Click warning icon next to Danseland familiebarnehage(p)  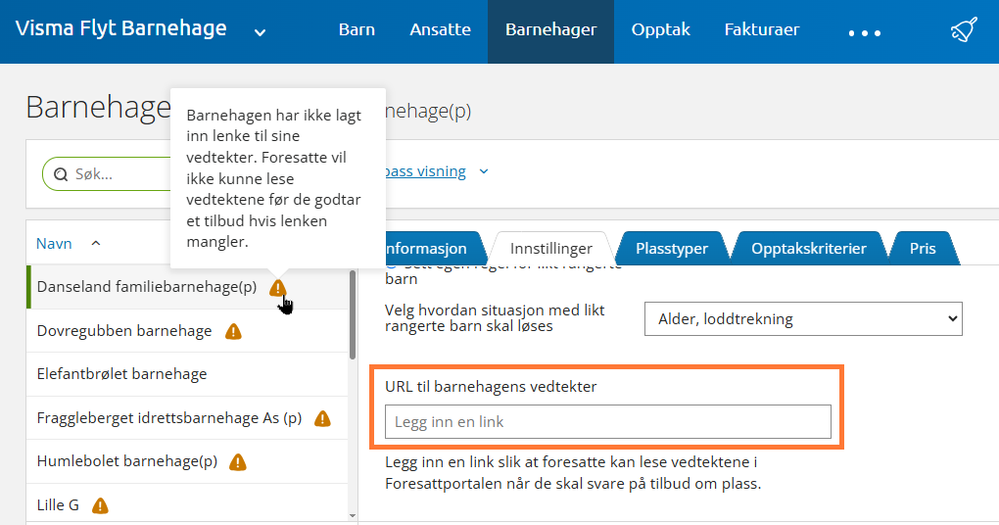click(x=278, y=288)
